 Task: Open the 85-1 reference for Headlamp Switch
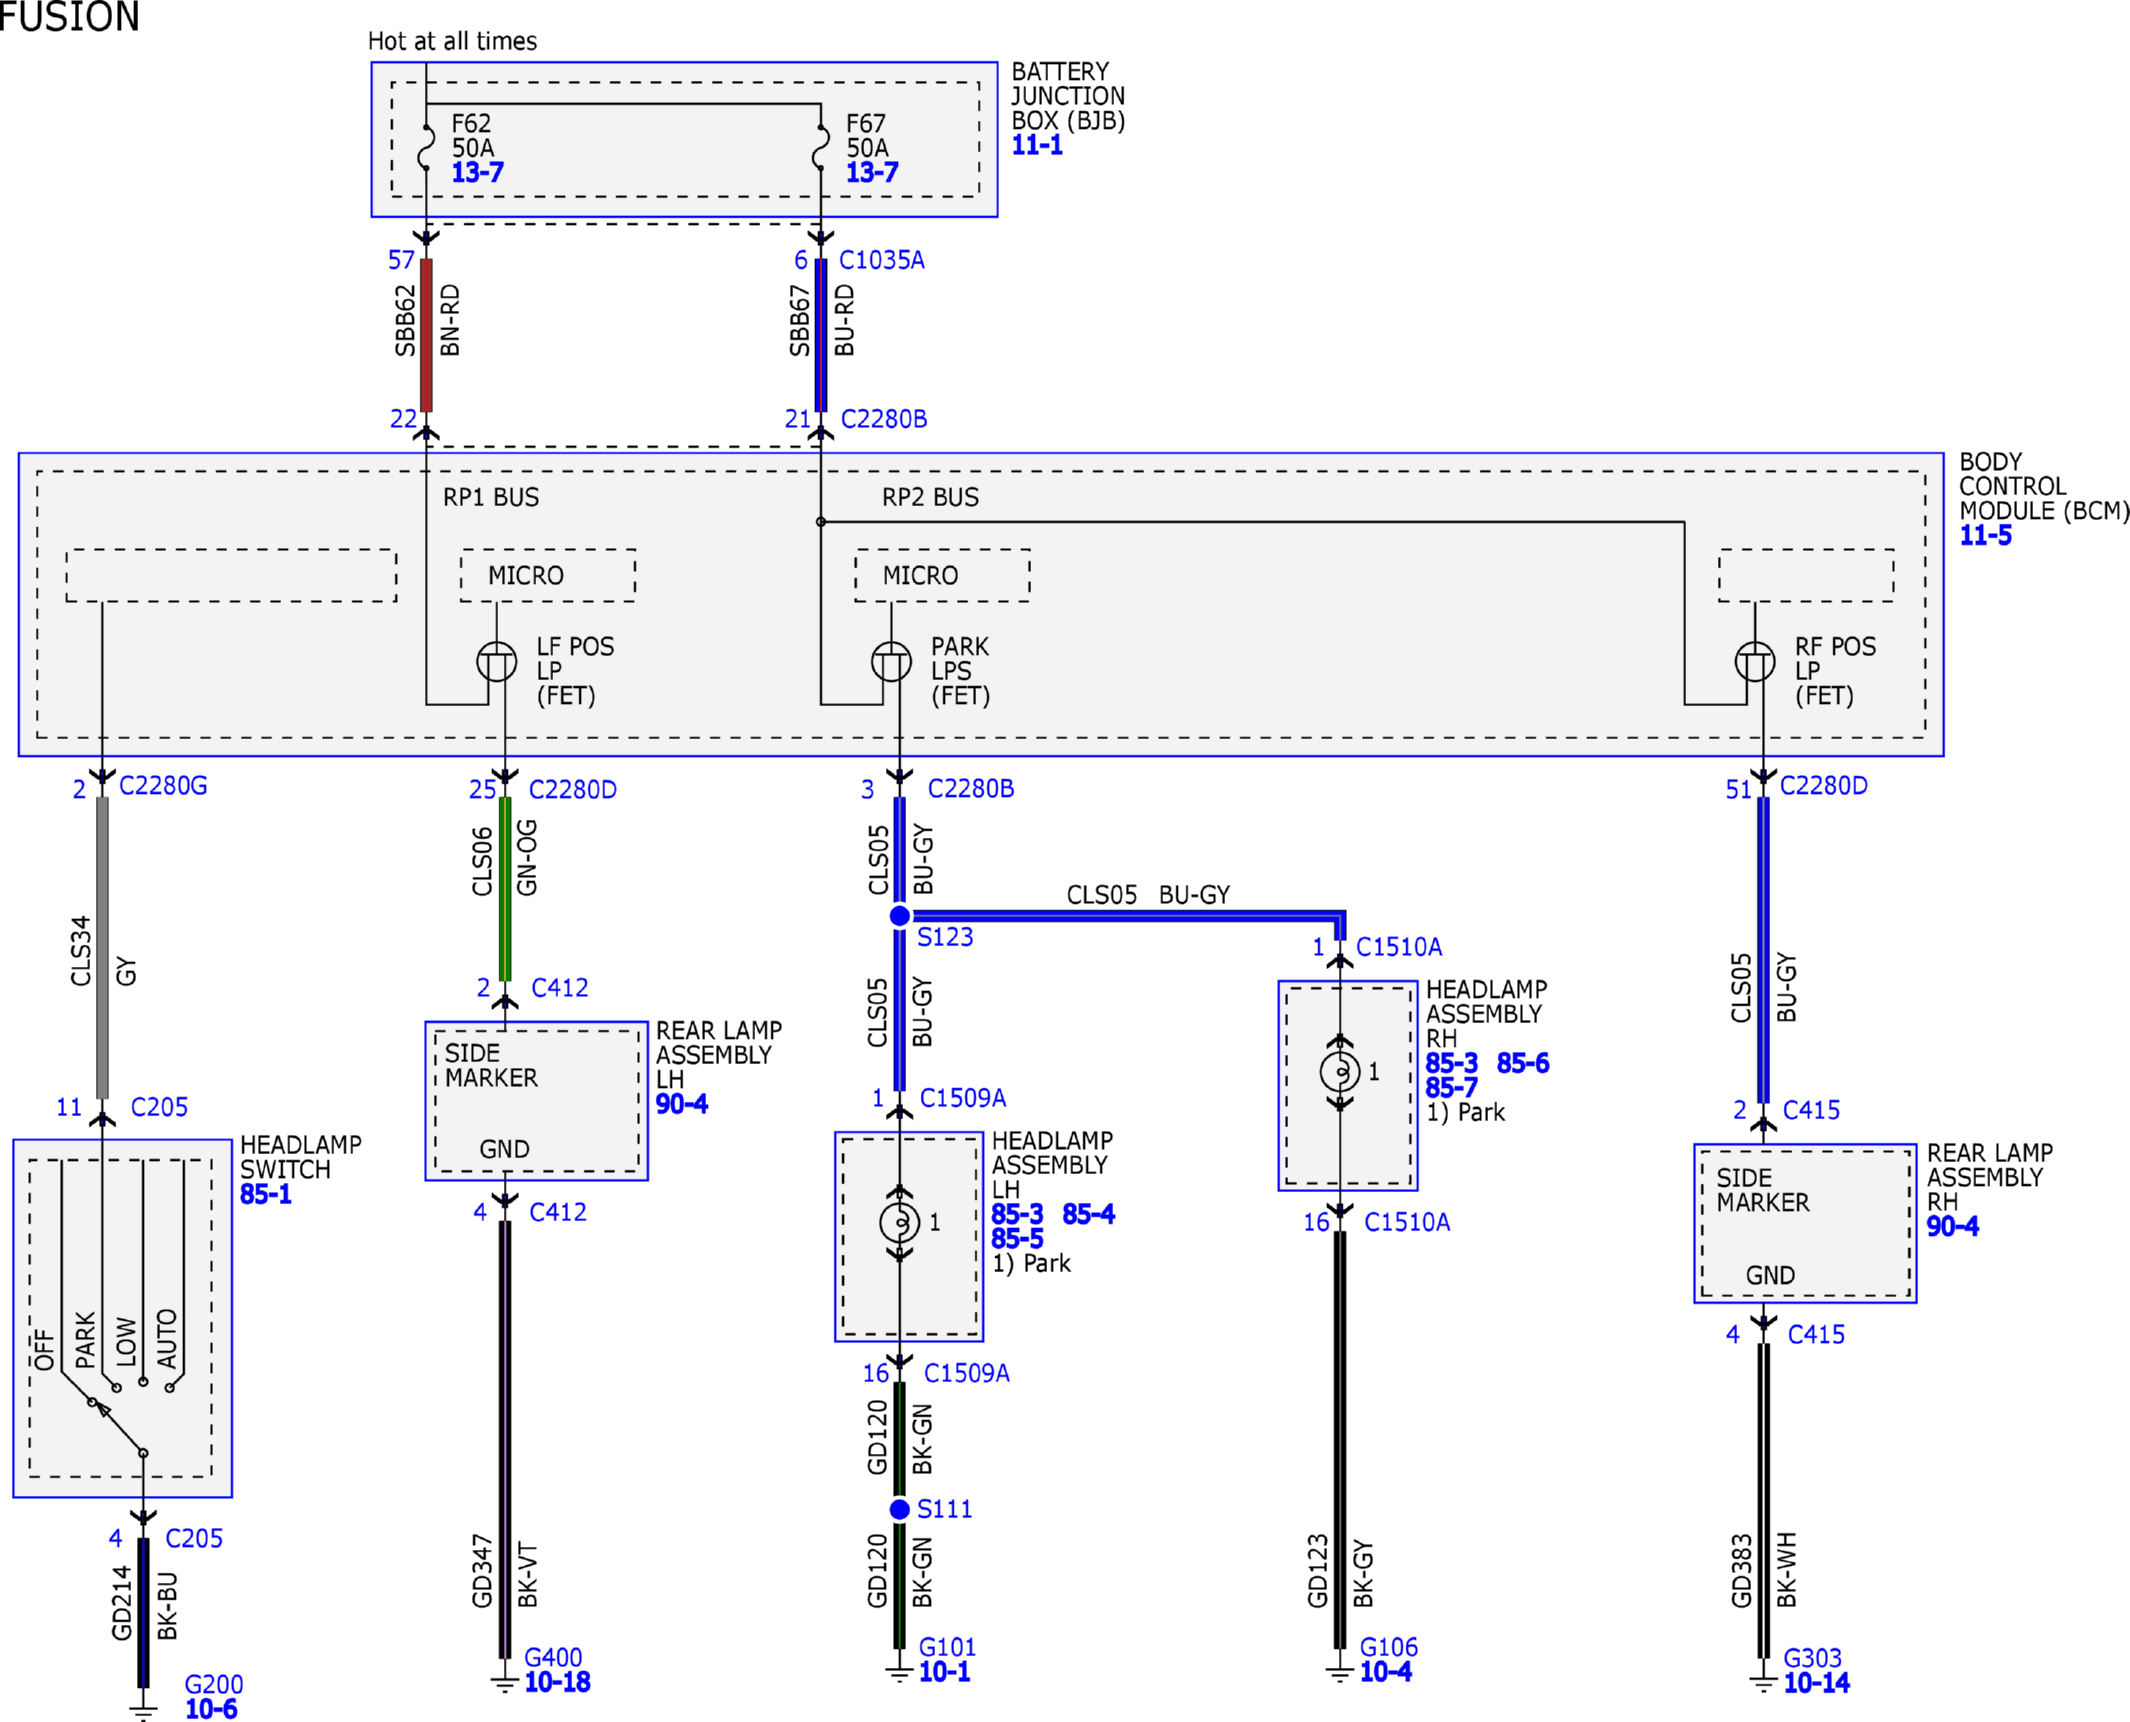click(265, 1194)
